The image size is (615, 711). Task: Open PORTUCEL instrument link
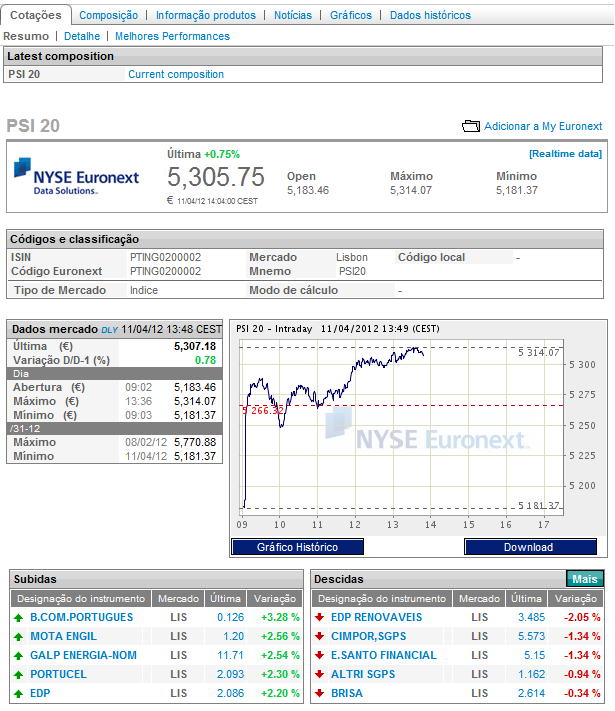coord(59,674)
